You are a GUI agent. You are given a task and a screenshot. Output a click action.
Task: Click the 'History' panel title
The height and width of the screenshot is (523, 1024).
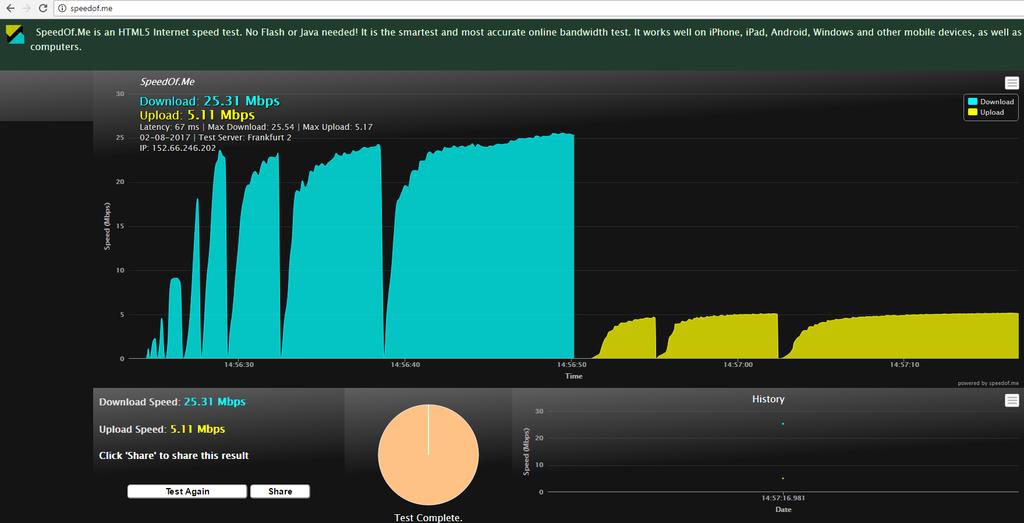click(768, 398)
